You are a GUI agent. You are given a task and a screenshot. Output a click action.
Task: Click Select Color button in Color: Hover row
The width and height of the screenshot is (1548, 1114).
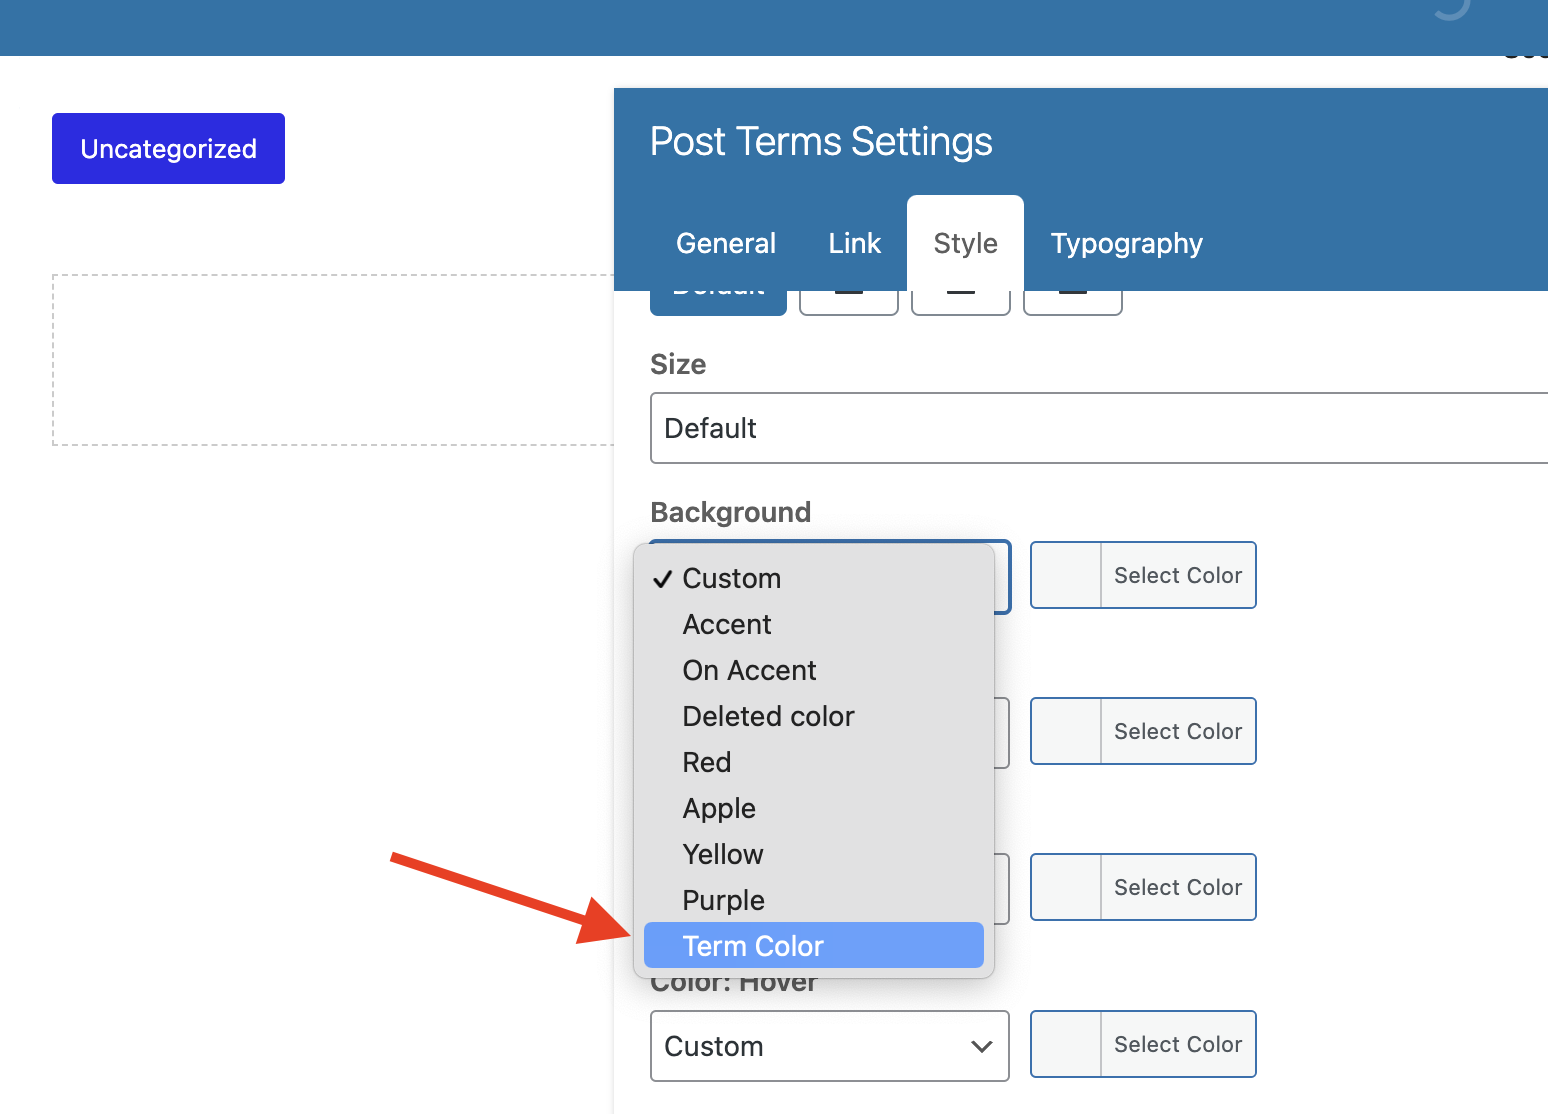1177,1044
